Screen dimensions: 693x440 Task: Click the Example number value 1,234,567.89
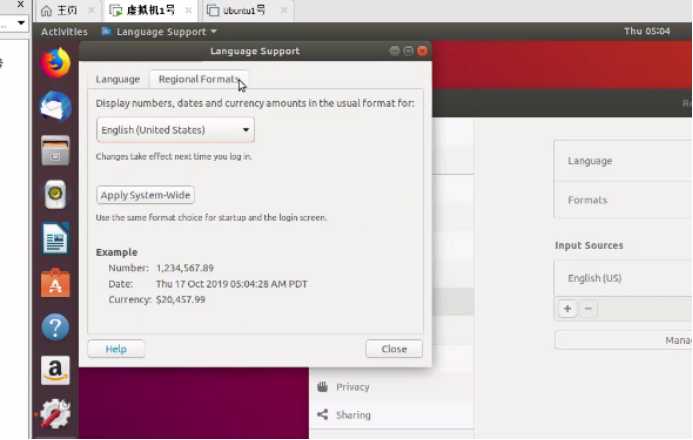[x=185, y=268]
